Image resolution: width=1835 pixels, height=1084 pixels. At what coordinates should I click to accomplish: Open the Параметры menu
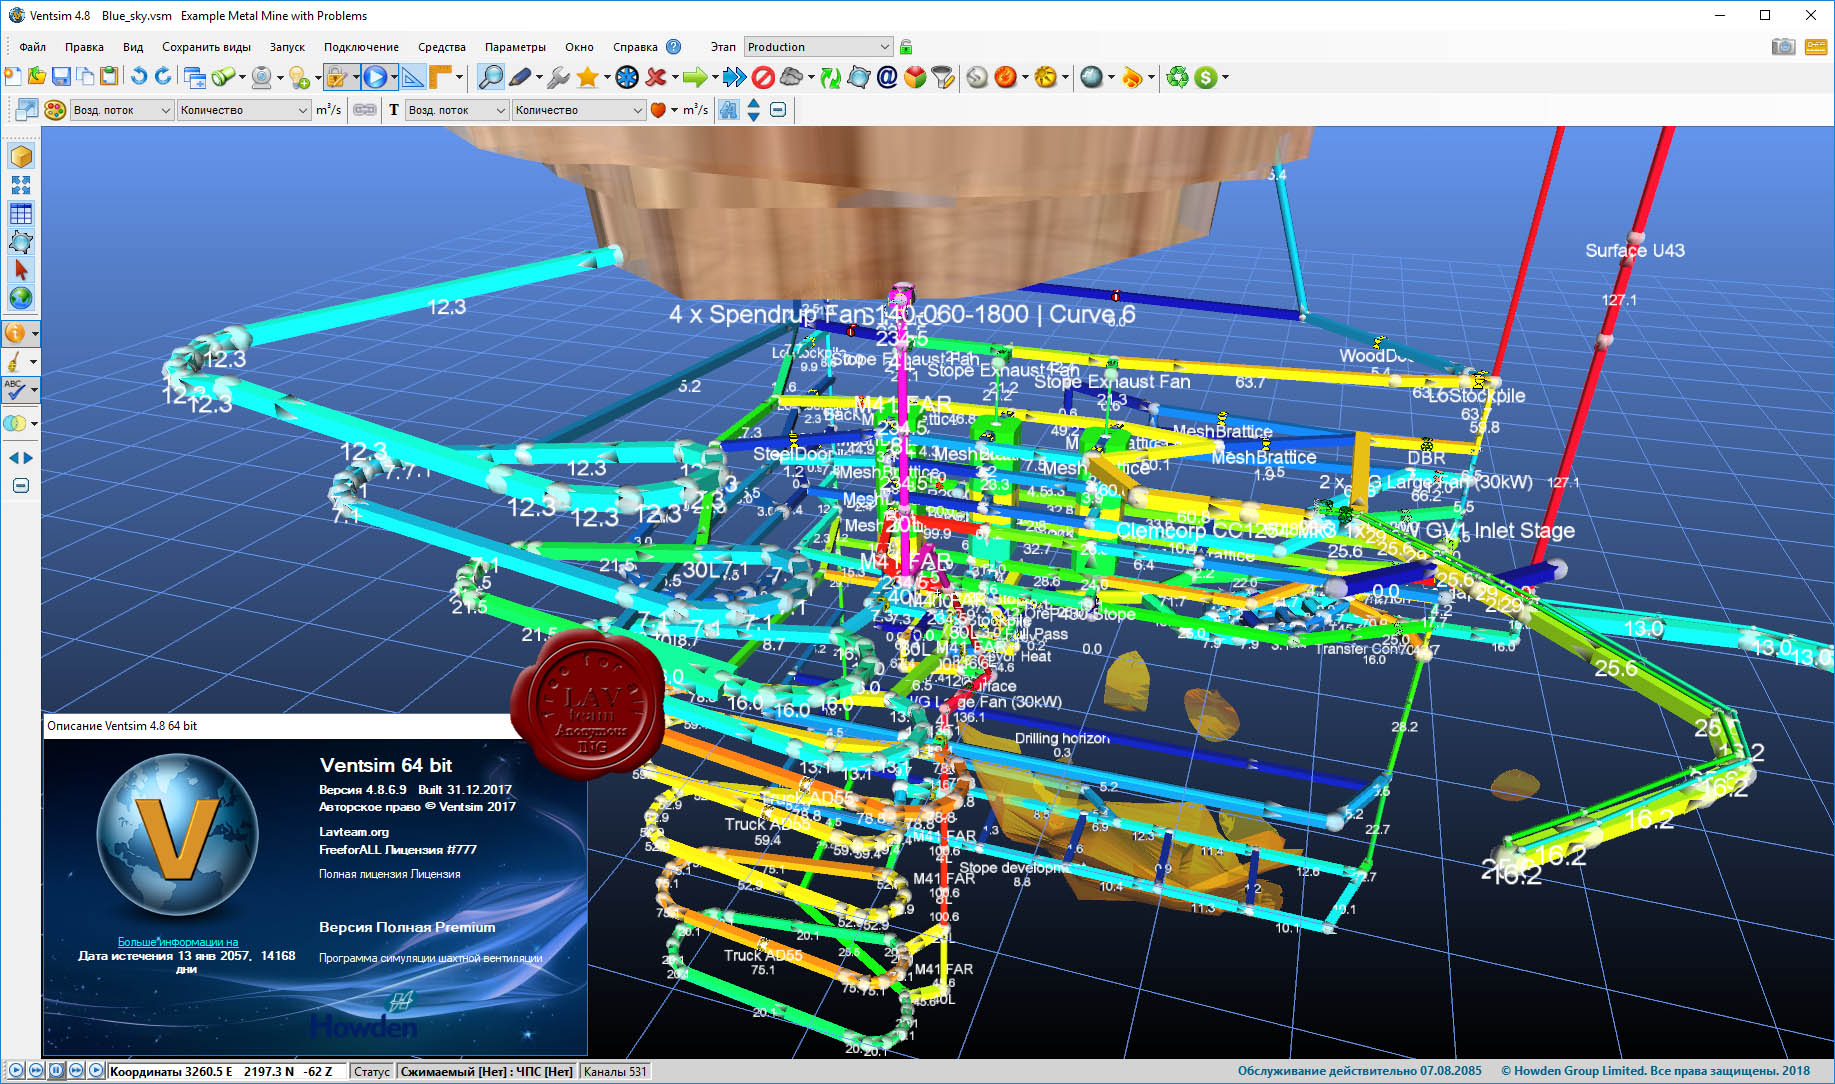pyautogui.click(x=515, y=47)
